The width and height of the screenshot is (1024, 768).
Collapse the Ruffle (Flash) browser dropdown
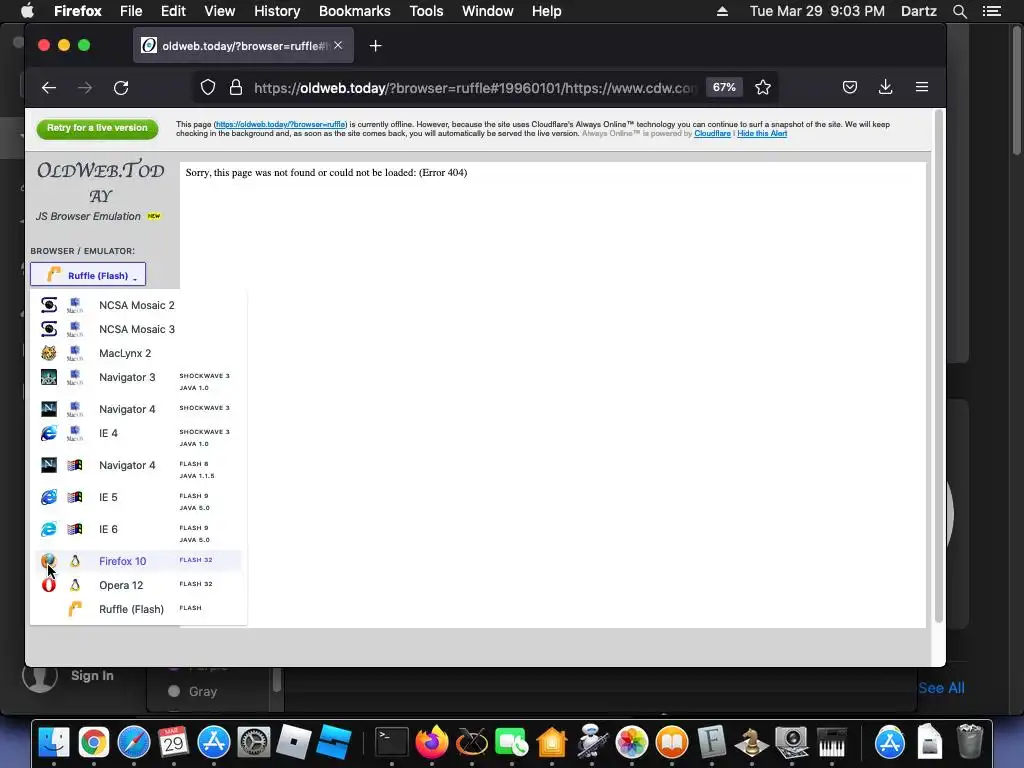[88, 275]
